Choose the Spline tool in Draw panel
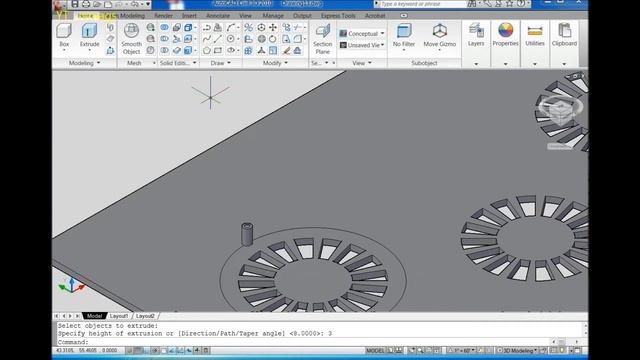Viewport: 640px width, 360px height. point(207,39)
